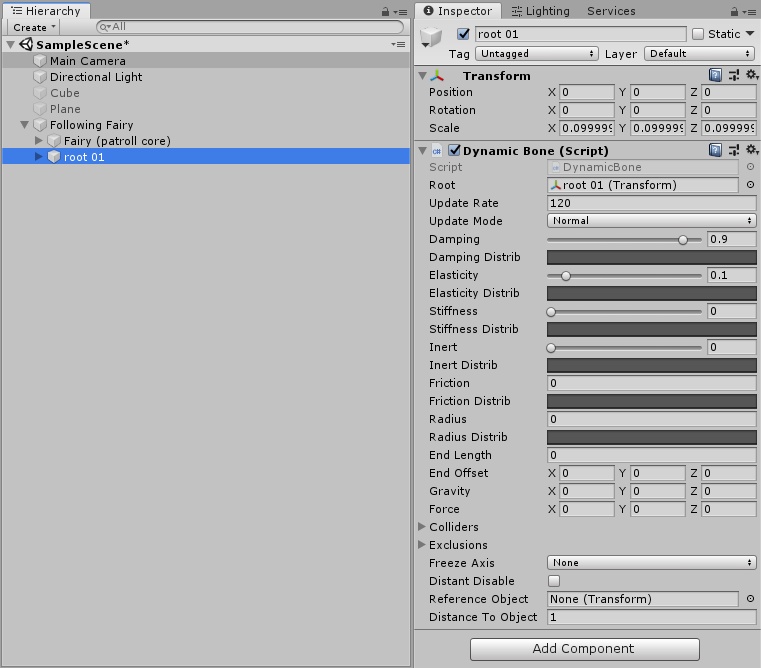The height and width of the screenshot is (668, 761).
Task: Click the Hierarchy search field
Action: (250, 27)
